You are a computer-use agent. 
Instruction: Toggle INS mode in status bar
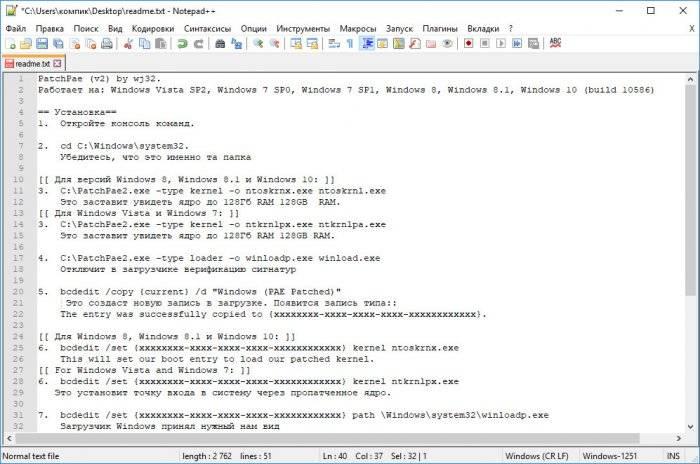[x=673, y=456]
